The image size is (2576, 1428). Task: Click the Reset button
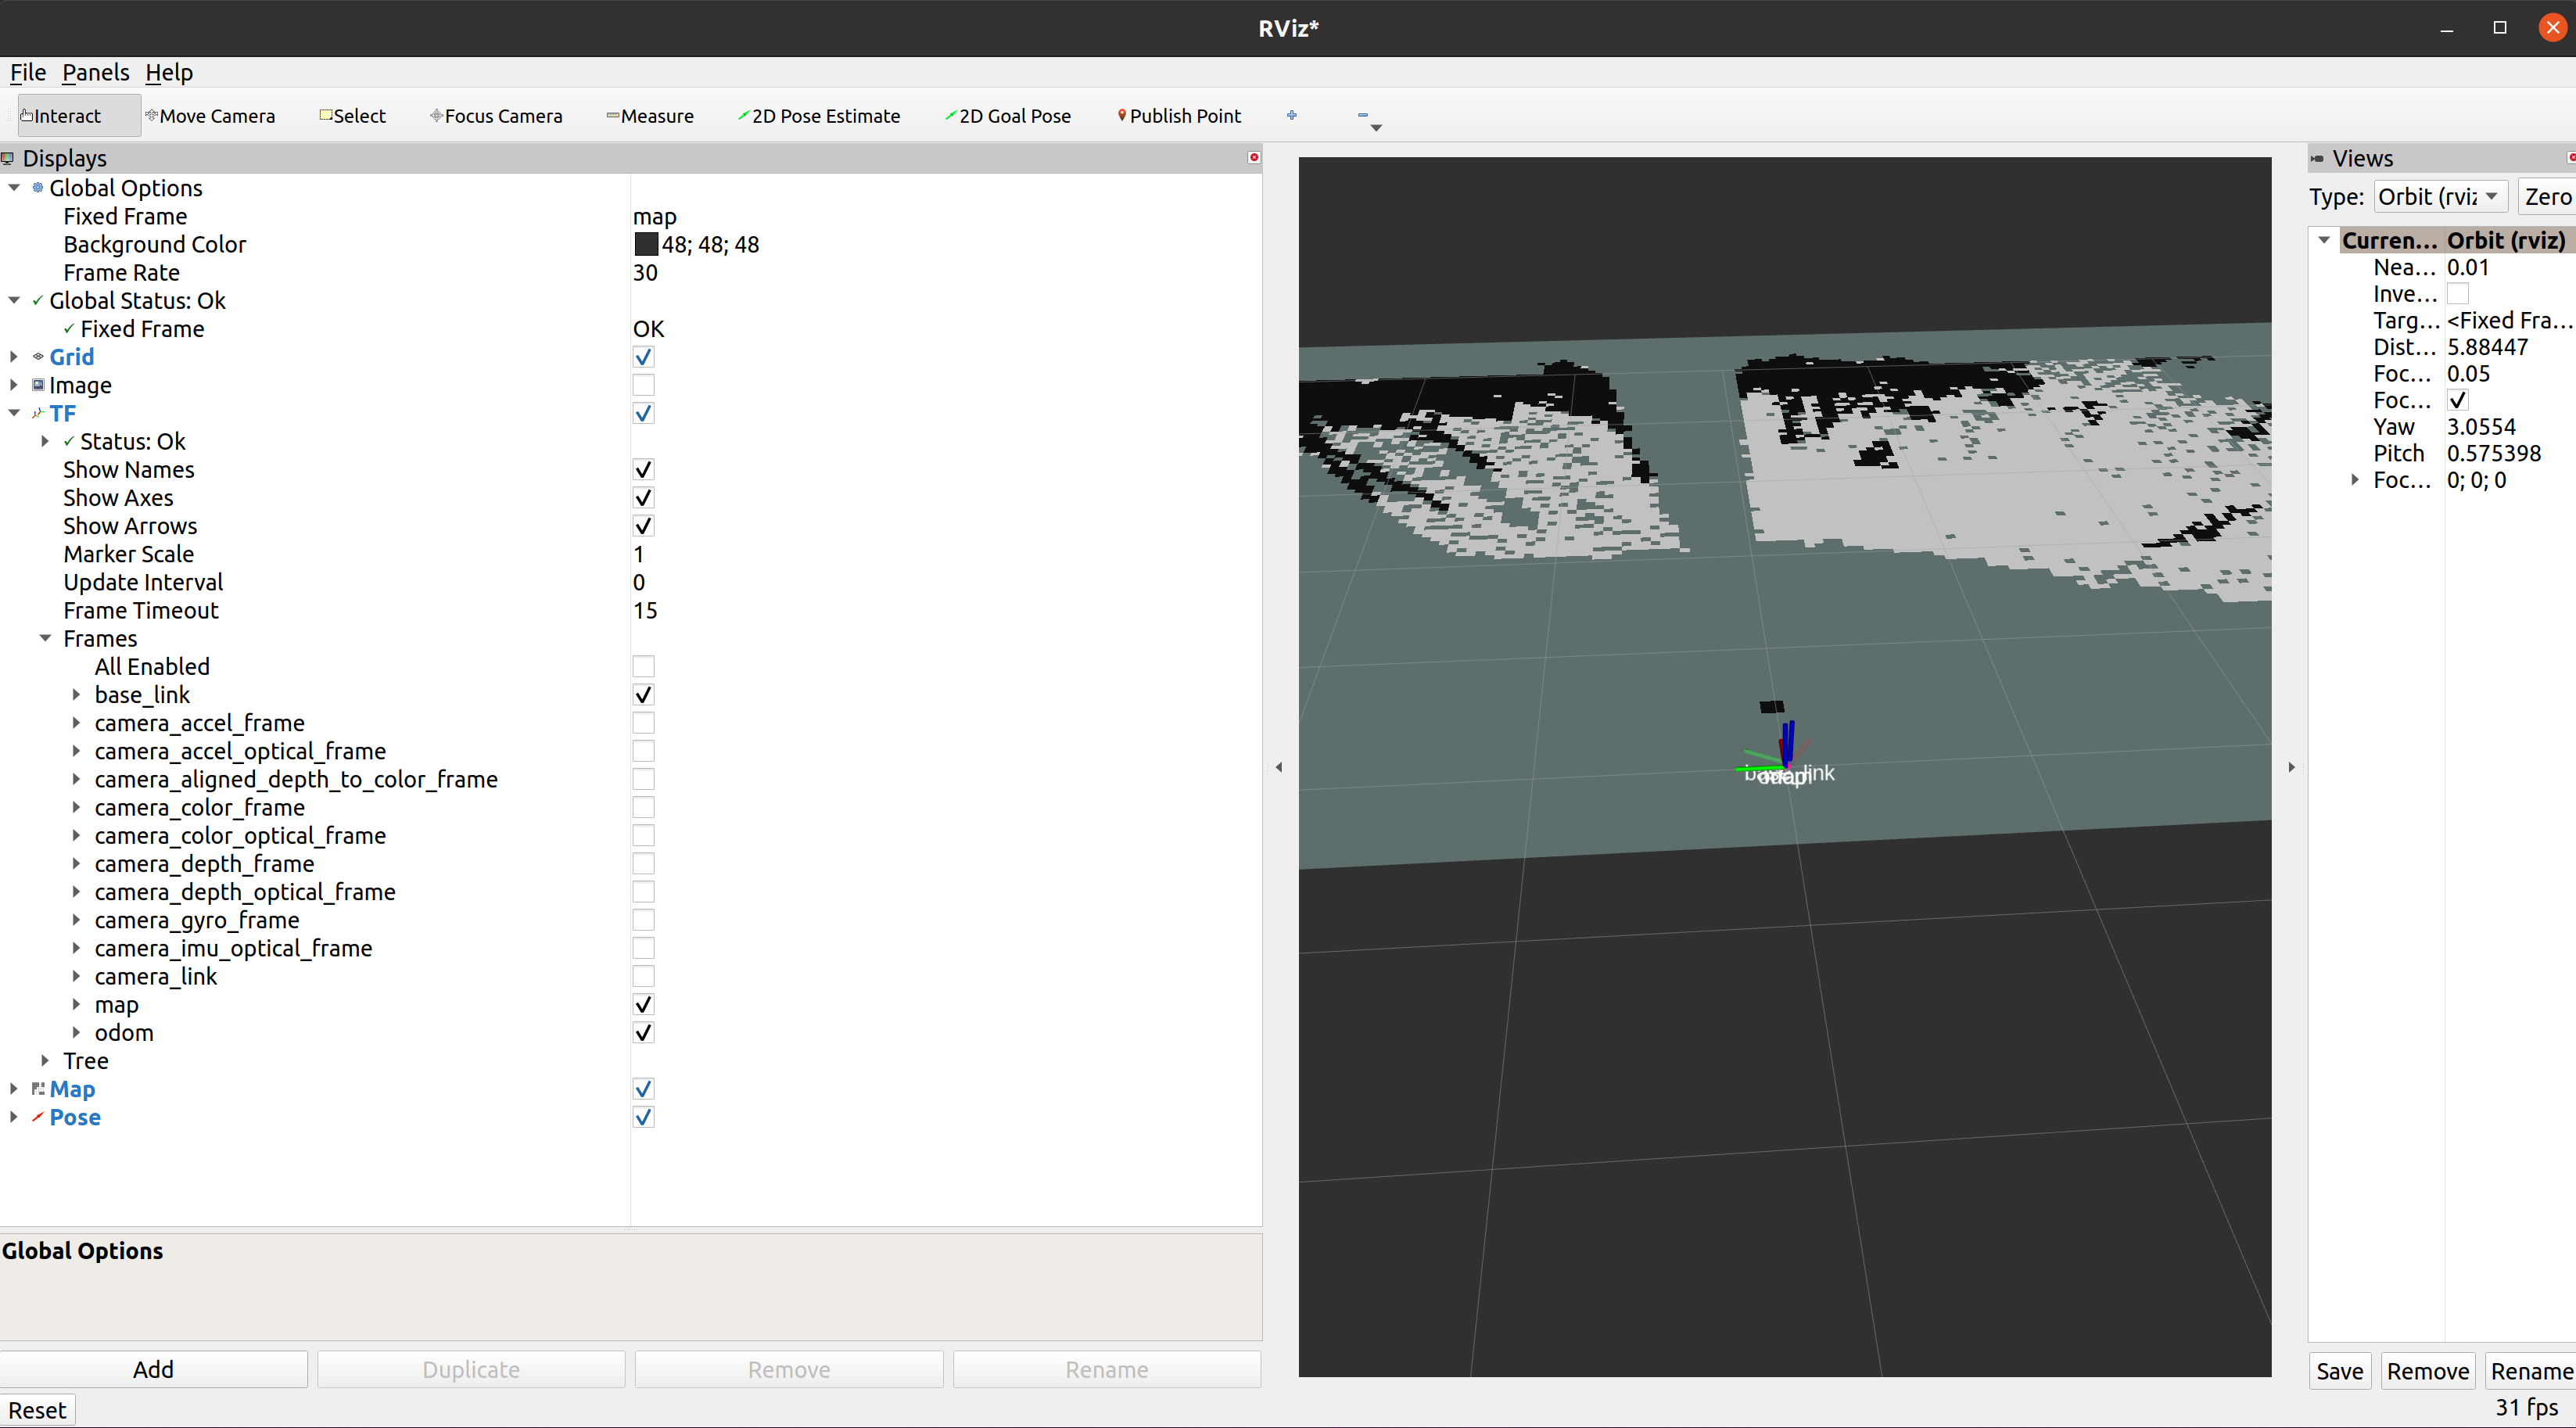[x=37, y=1410]
